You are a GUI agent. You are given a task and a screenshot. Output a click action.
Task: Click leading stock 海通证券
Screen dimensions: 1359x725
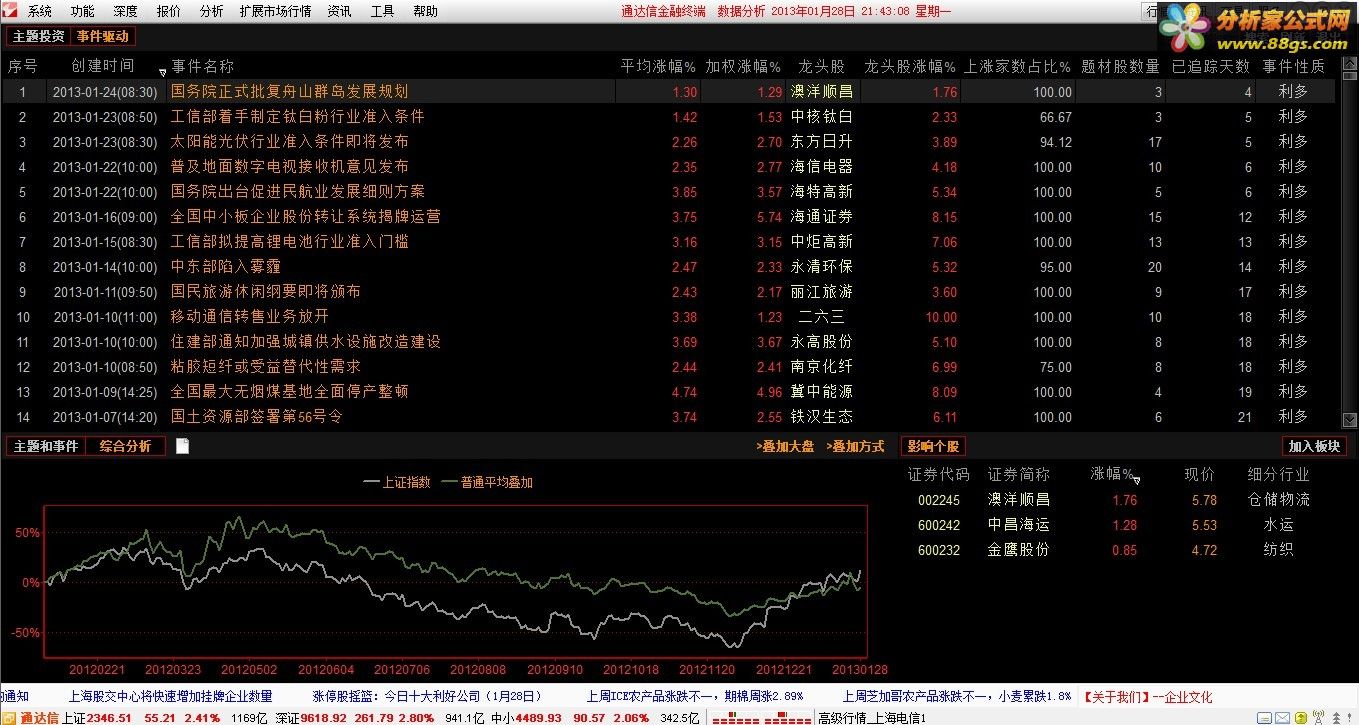(822, 216)
